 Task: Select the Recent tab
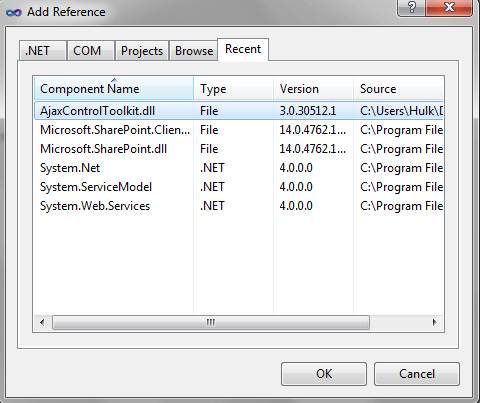point(243,49)
